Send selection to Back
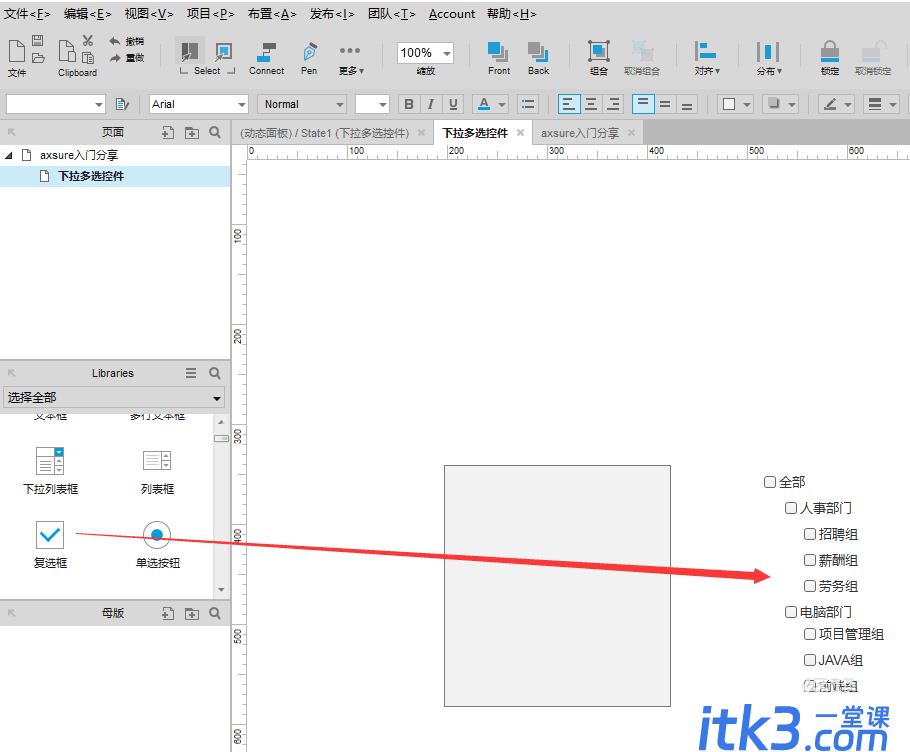This screenshot has height=752, width=910. click(x=538, y=58)
